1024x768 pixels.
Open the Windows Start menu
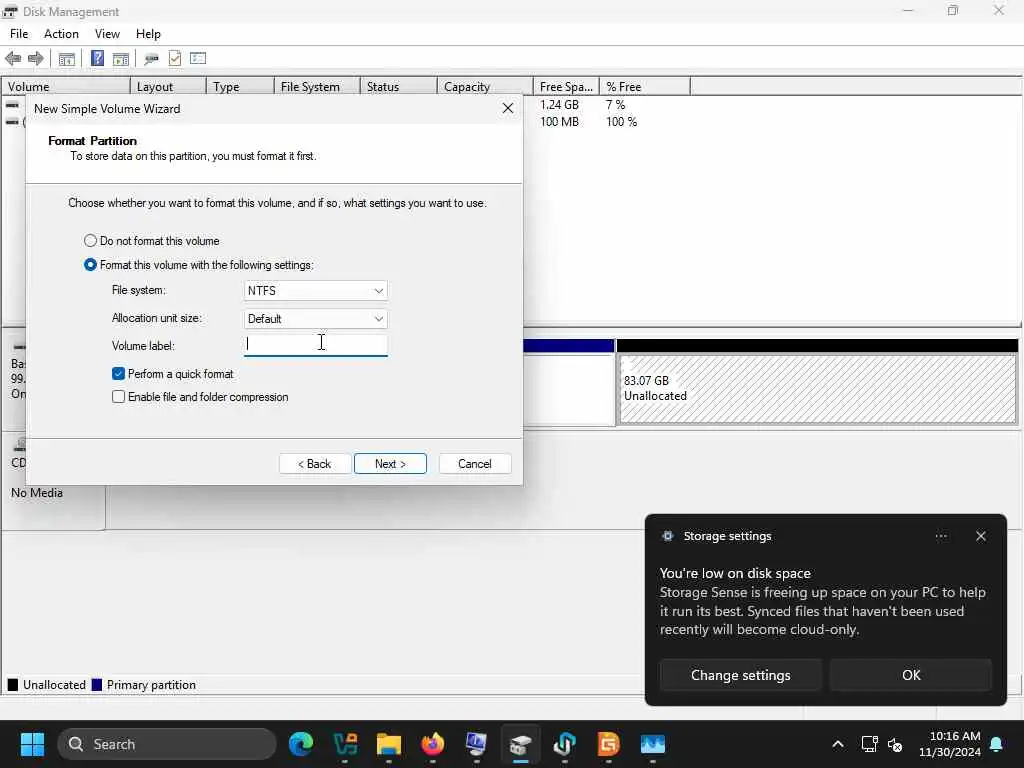pos(32,744)
